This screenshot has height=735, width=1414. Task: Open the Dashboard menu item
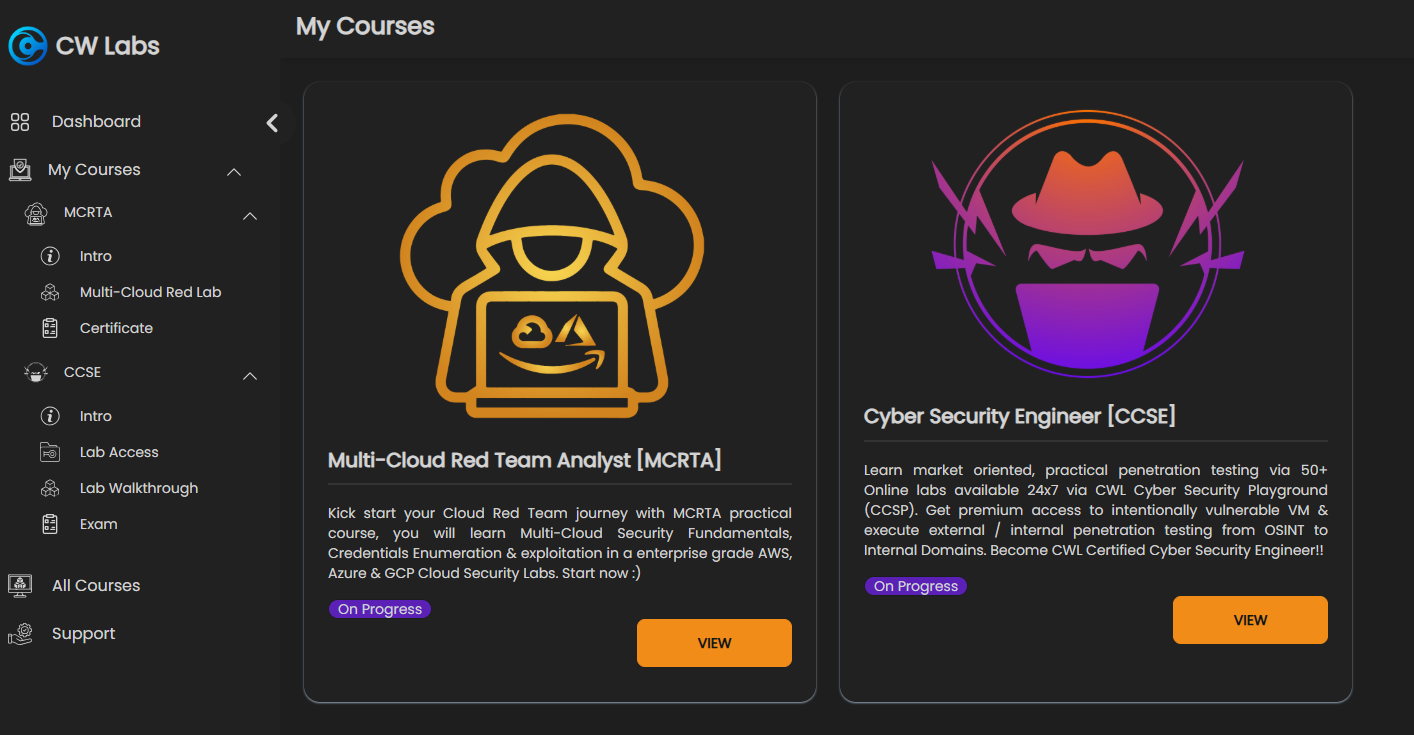click(96, 122)
